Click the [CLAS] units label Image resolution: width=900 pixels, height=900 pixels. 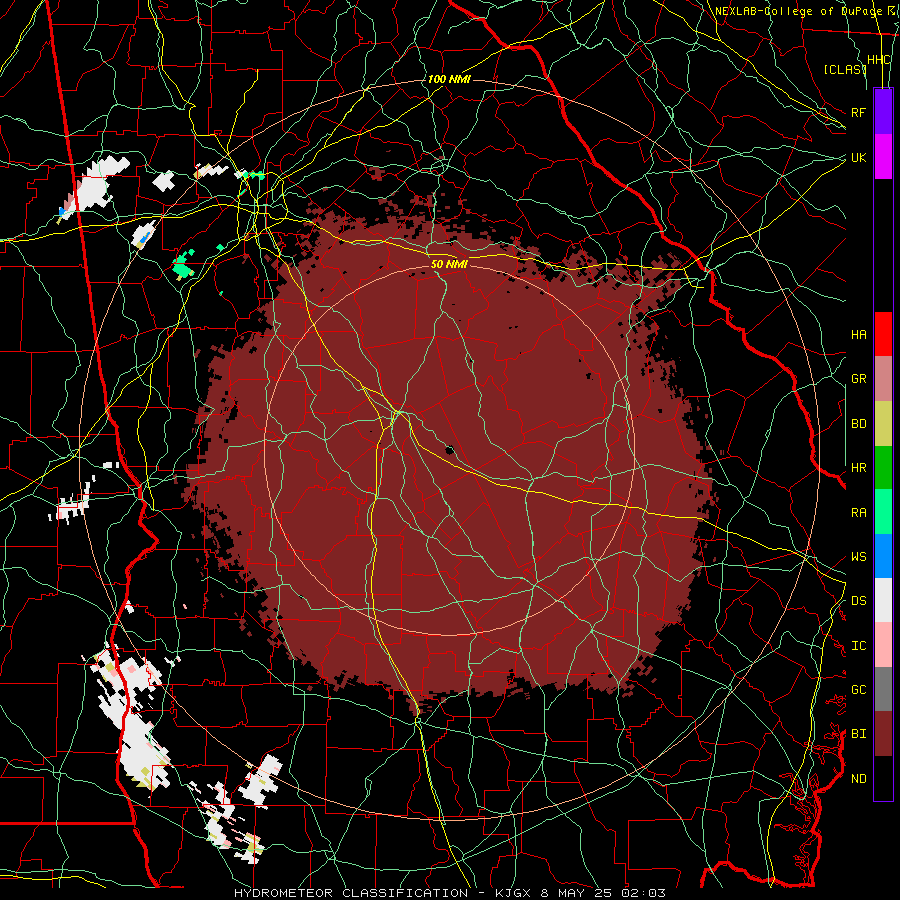point(844,69)
